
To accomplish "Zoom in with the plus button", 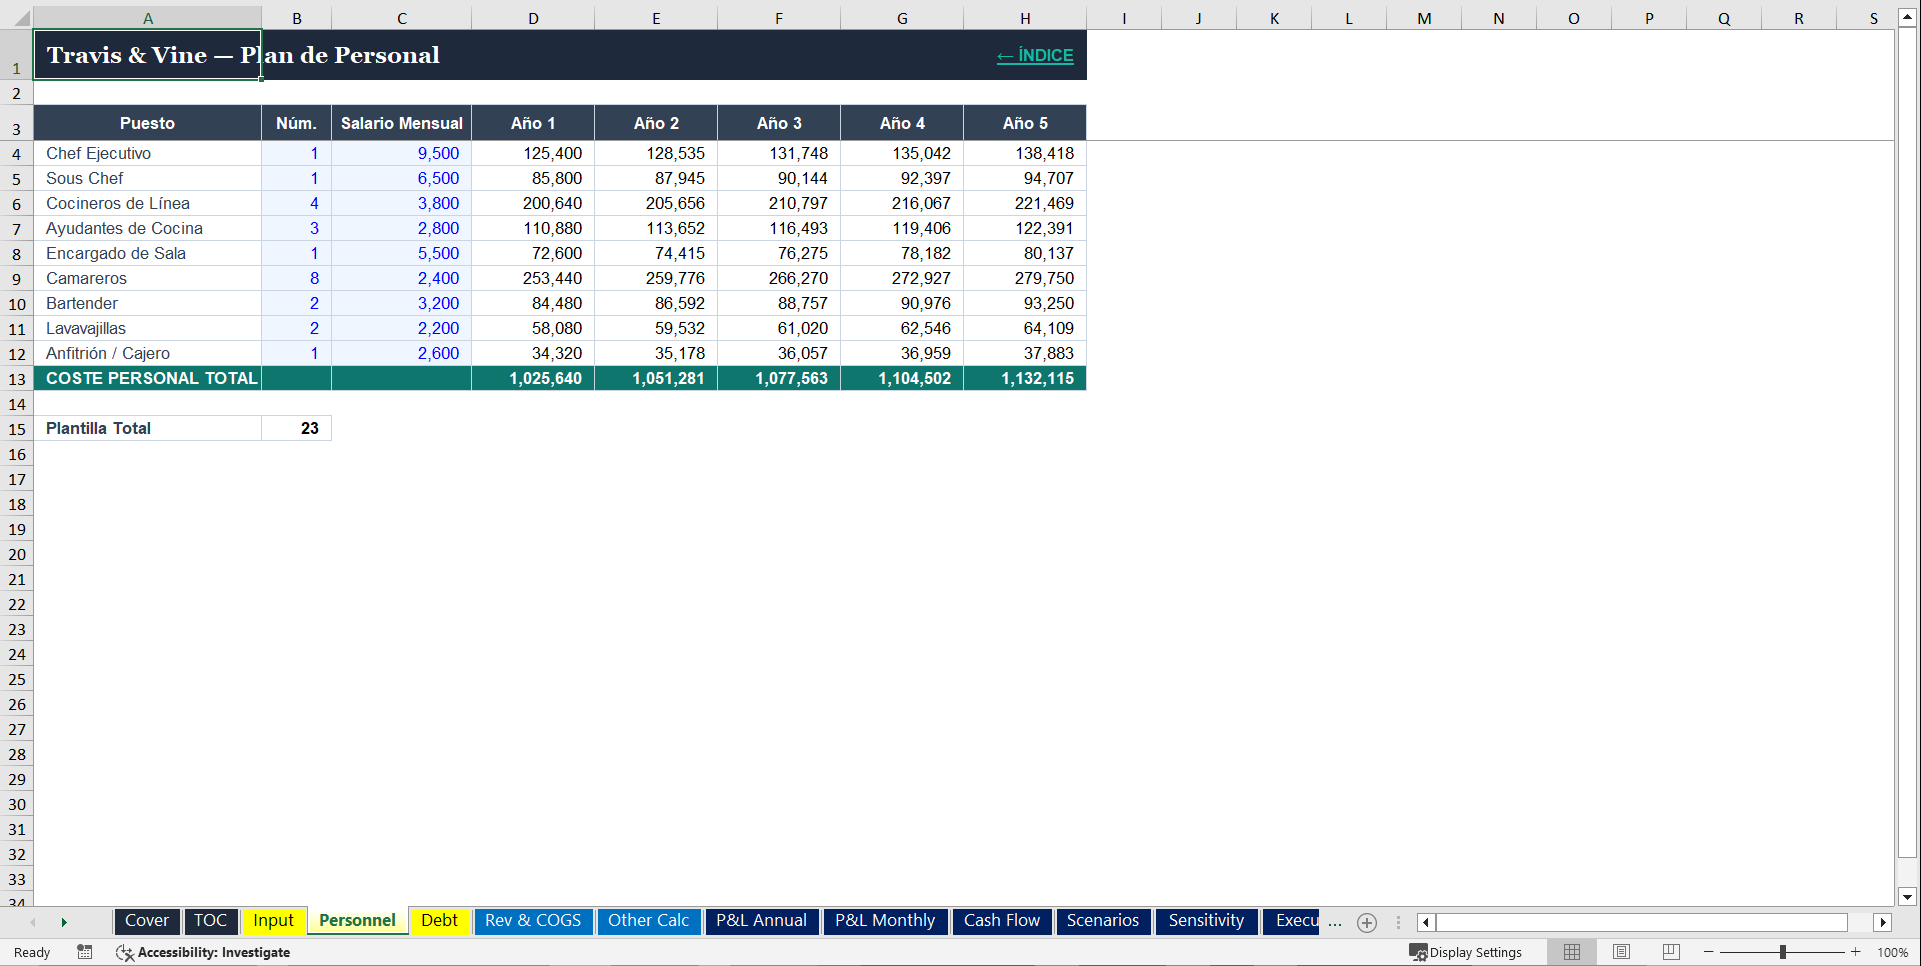I will click(x=1856, y=952).
